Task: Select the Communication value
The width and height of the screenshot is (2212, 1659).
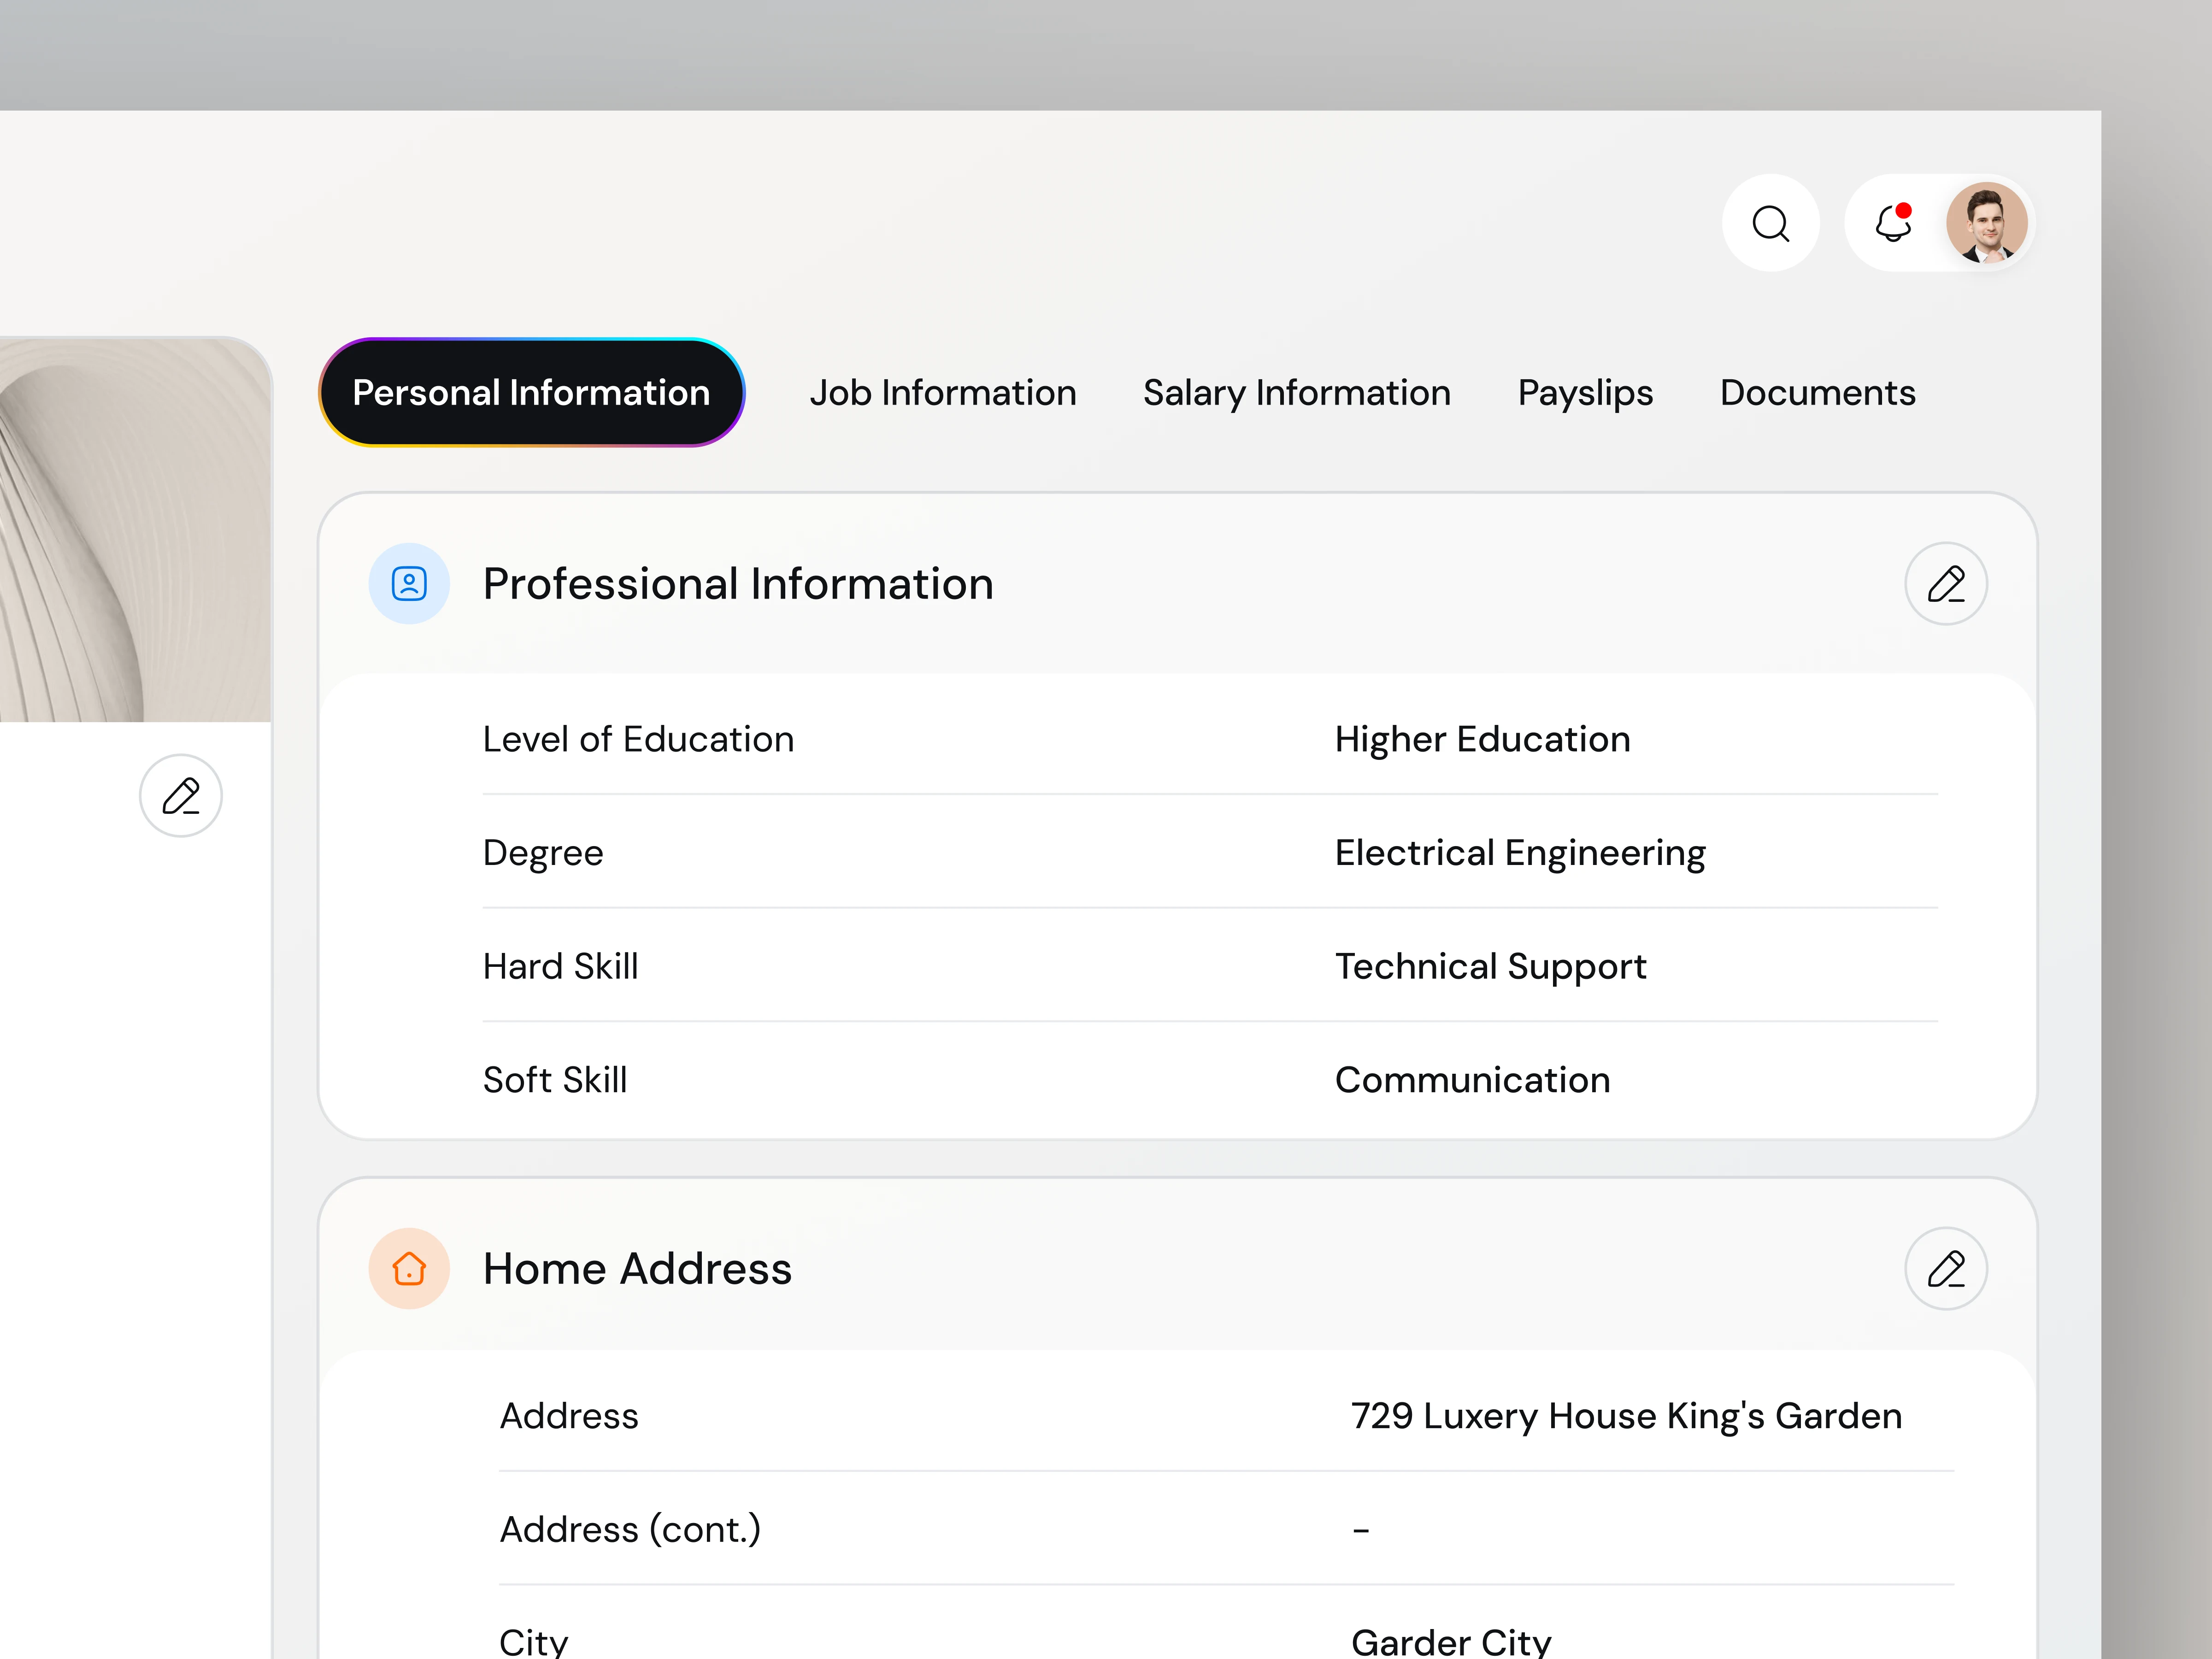Action: click(x=1472, y=1080)
